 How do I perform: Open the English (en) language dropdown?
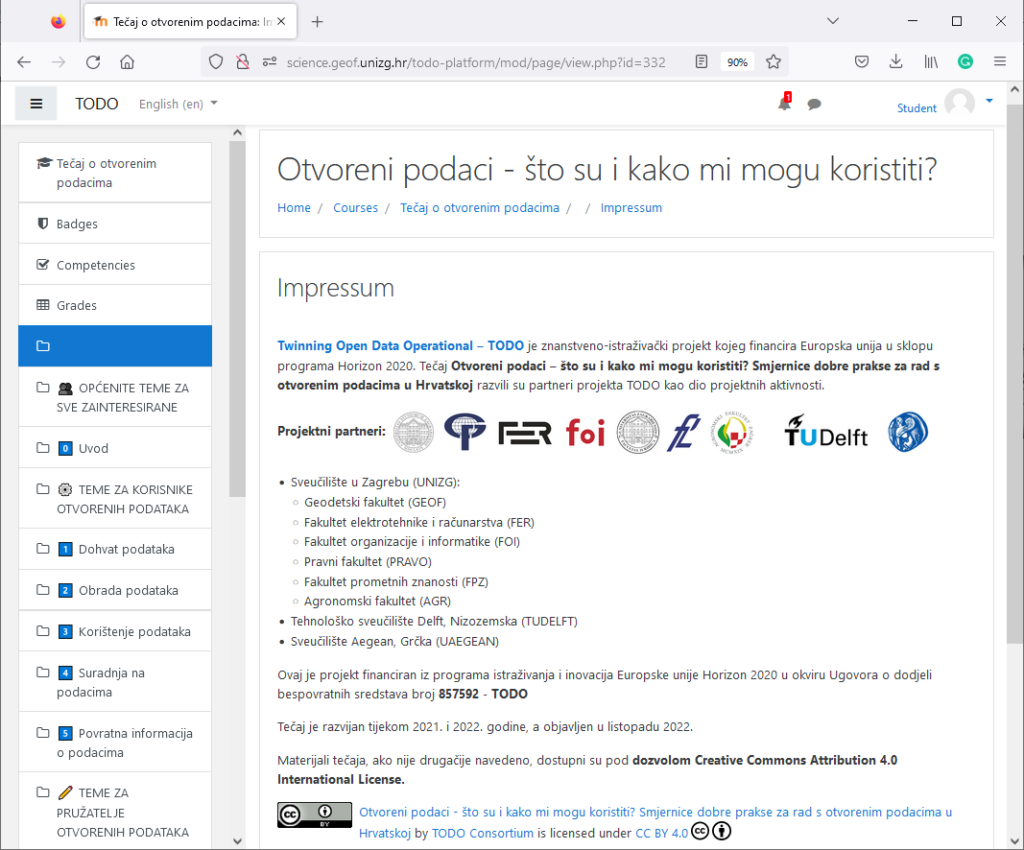(x=177, y=104)
